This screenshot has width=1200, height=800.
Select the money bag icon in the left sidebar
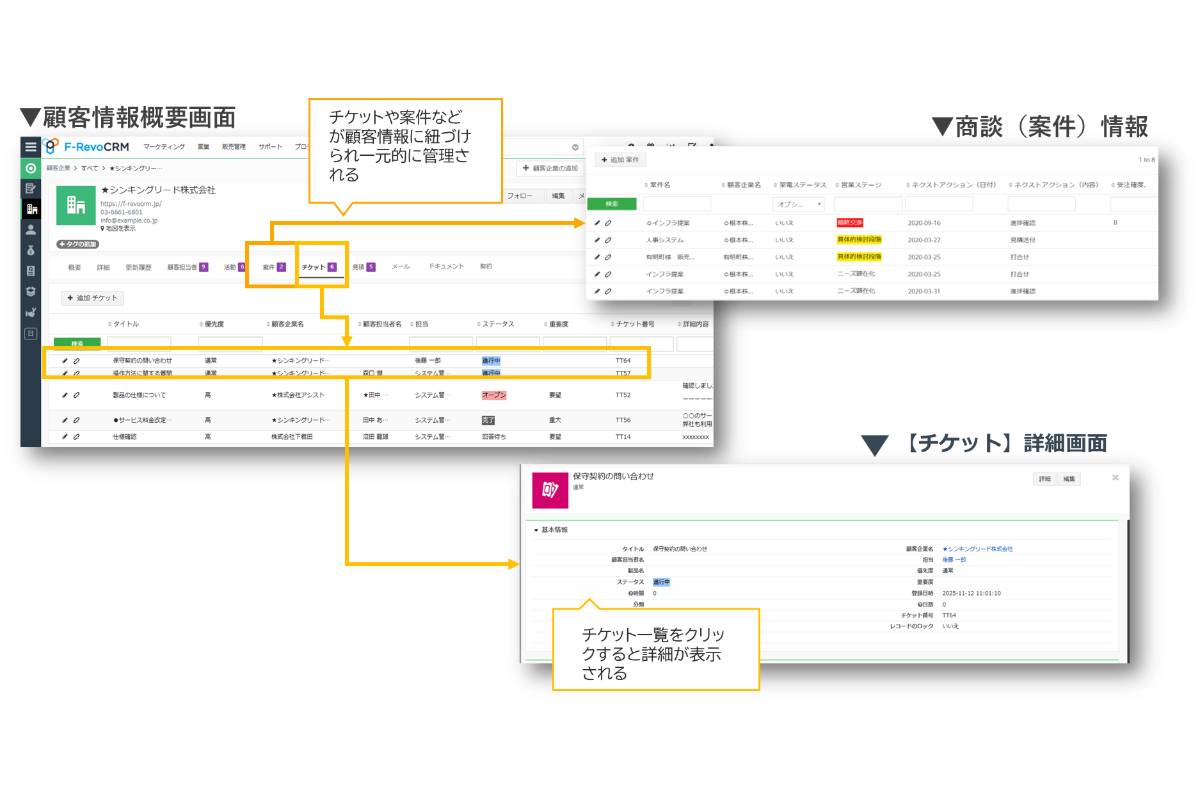pos(31,251)
